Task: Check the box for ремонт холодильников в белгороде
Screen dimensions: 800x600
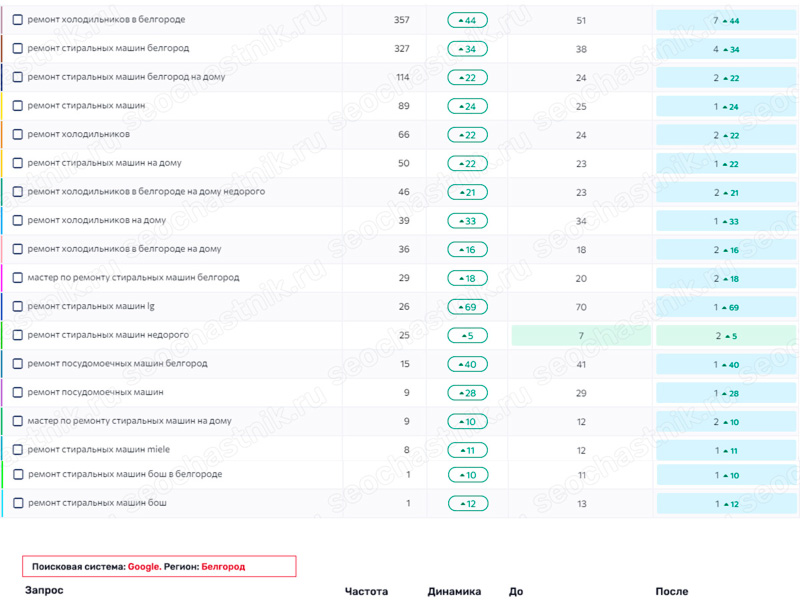Action: 18,20
